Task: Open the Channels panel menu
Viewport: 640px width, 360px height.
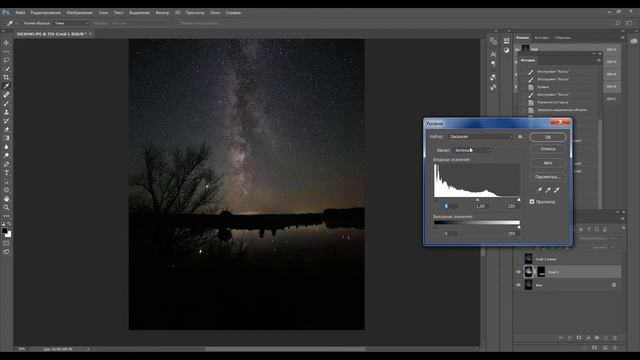Action: coord(622,38)
